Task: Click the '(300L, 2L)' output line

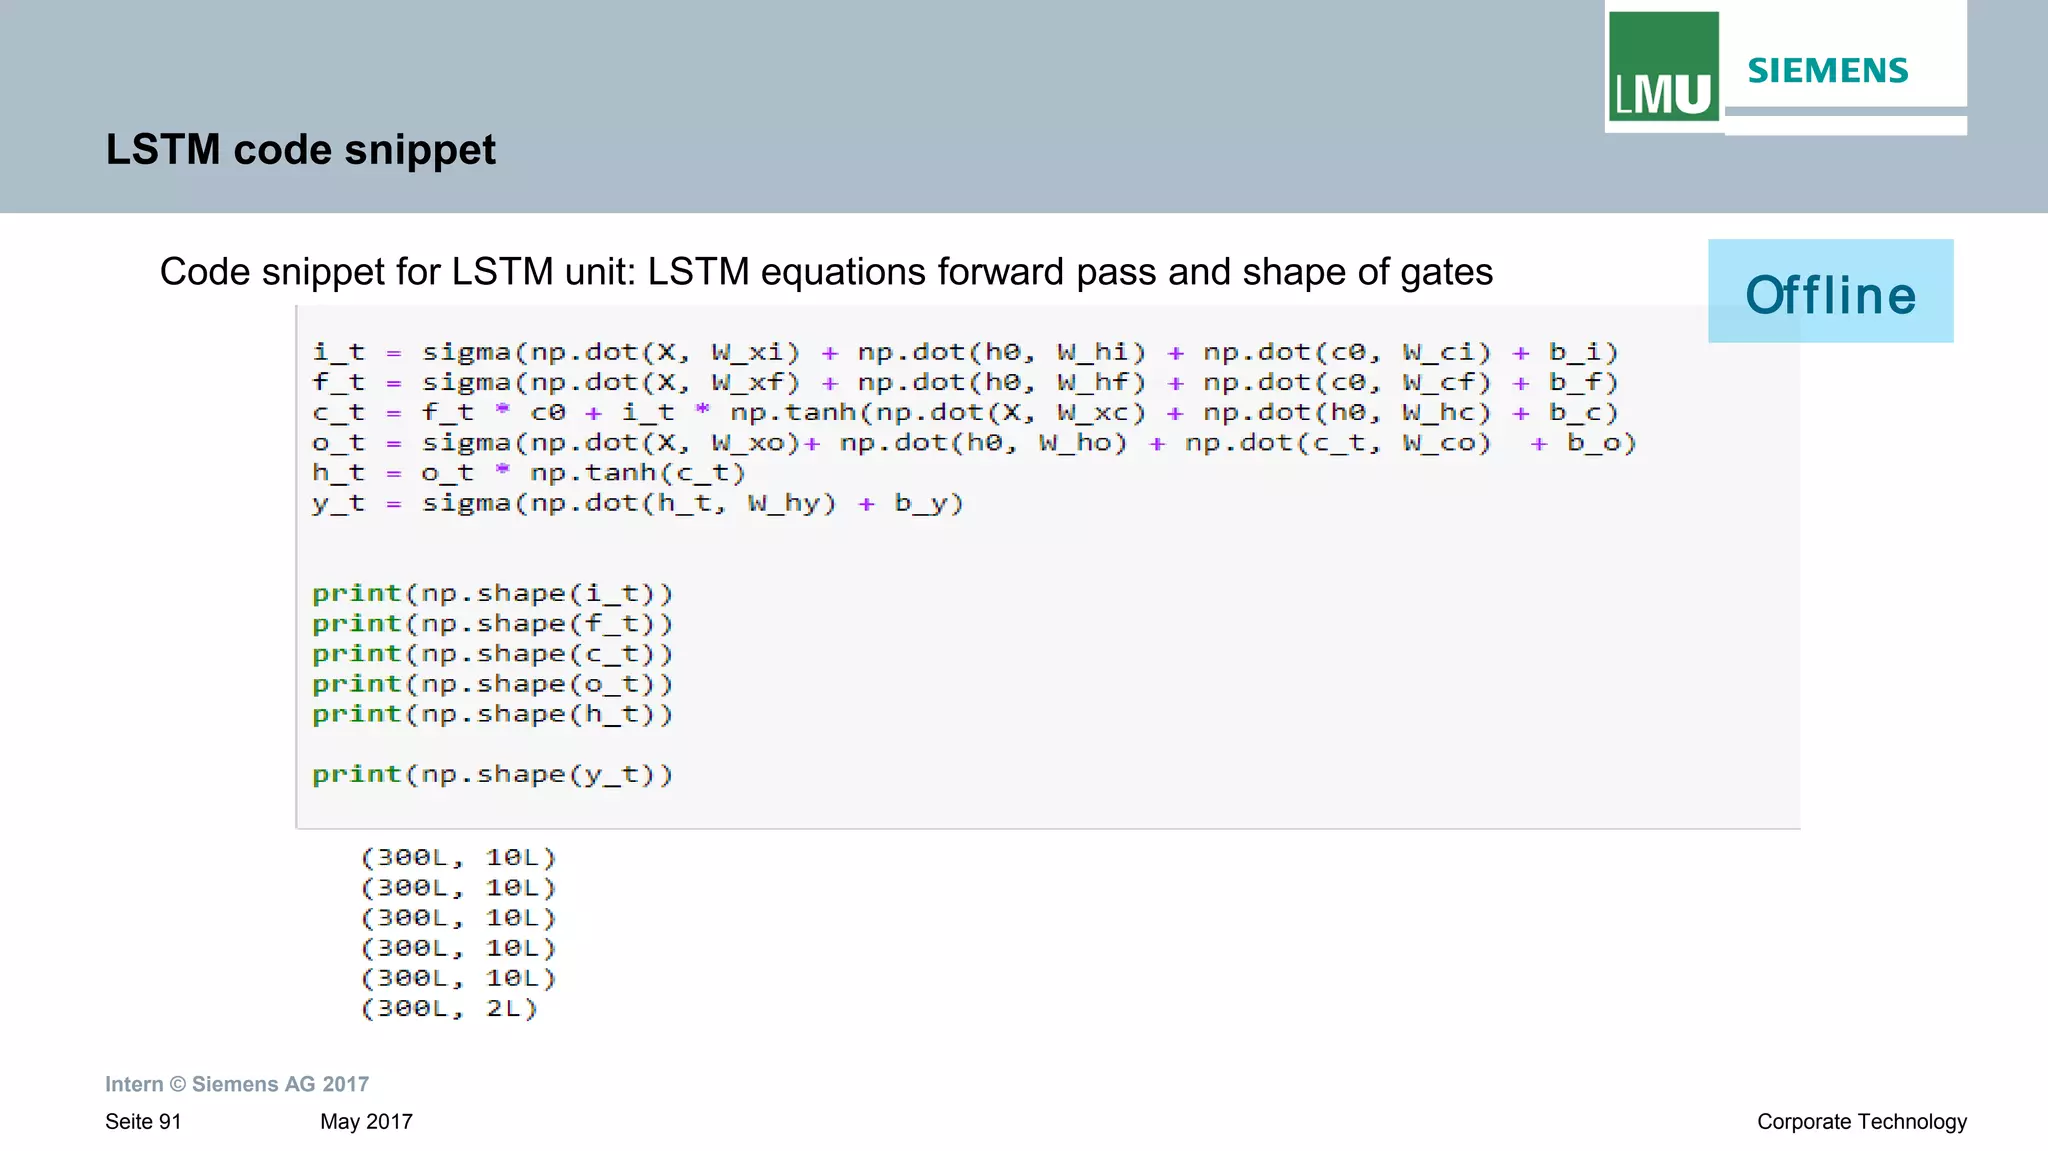Action: point(449,1009)
